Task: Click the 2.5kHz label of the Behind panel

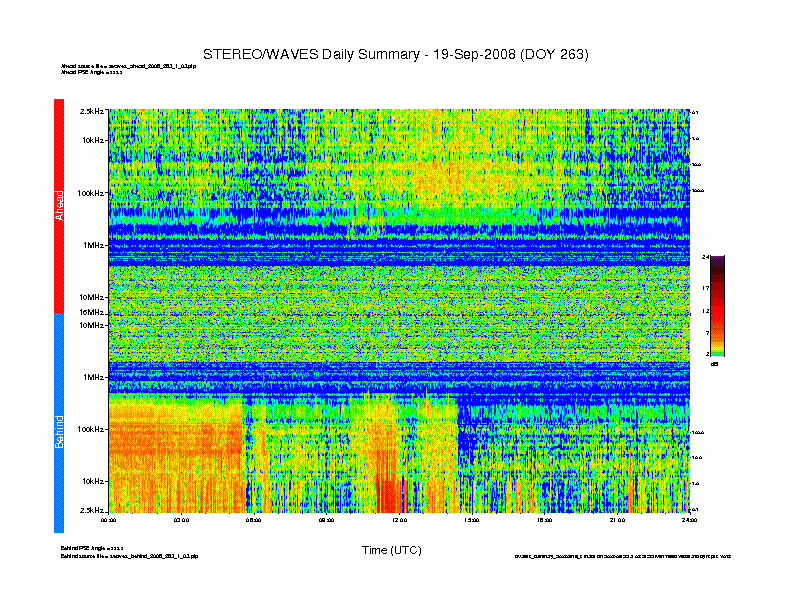Action: pyautogui.click(x=92, y=511)
